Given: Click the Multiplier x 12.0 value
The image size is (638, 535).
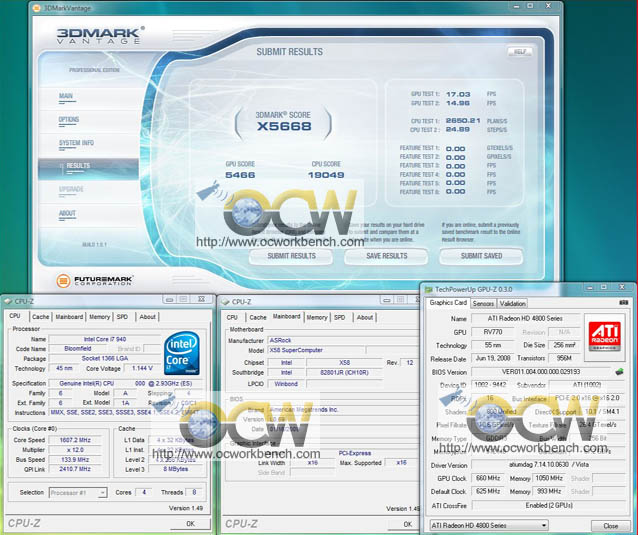Looking at the screenshot, I should click(75, 450).
